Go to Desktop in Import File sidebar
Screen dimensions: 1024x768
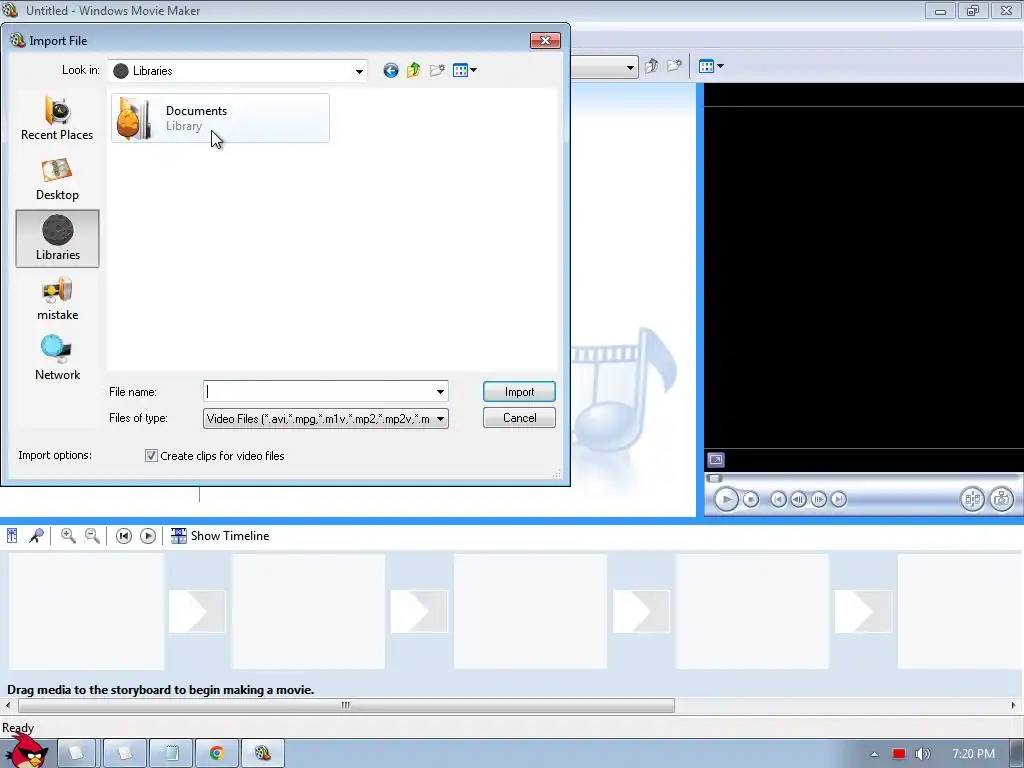coord(57,179)
